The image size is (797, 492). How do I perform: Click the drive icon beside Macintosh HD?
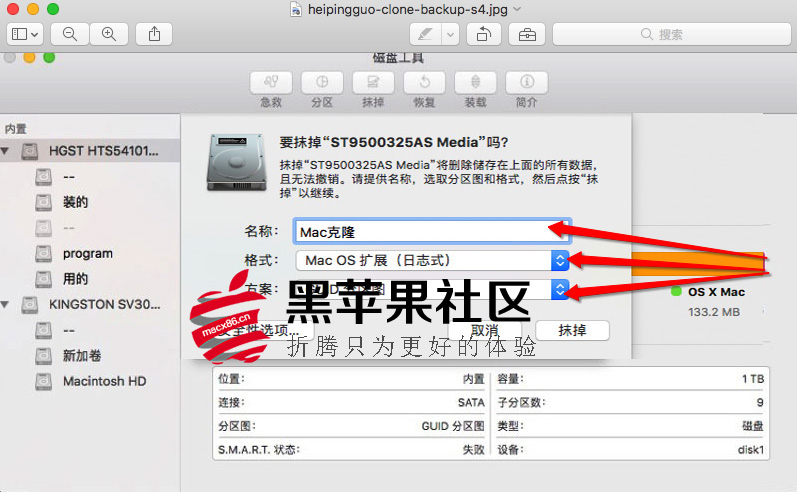(x=44, y=381)
